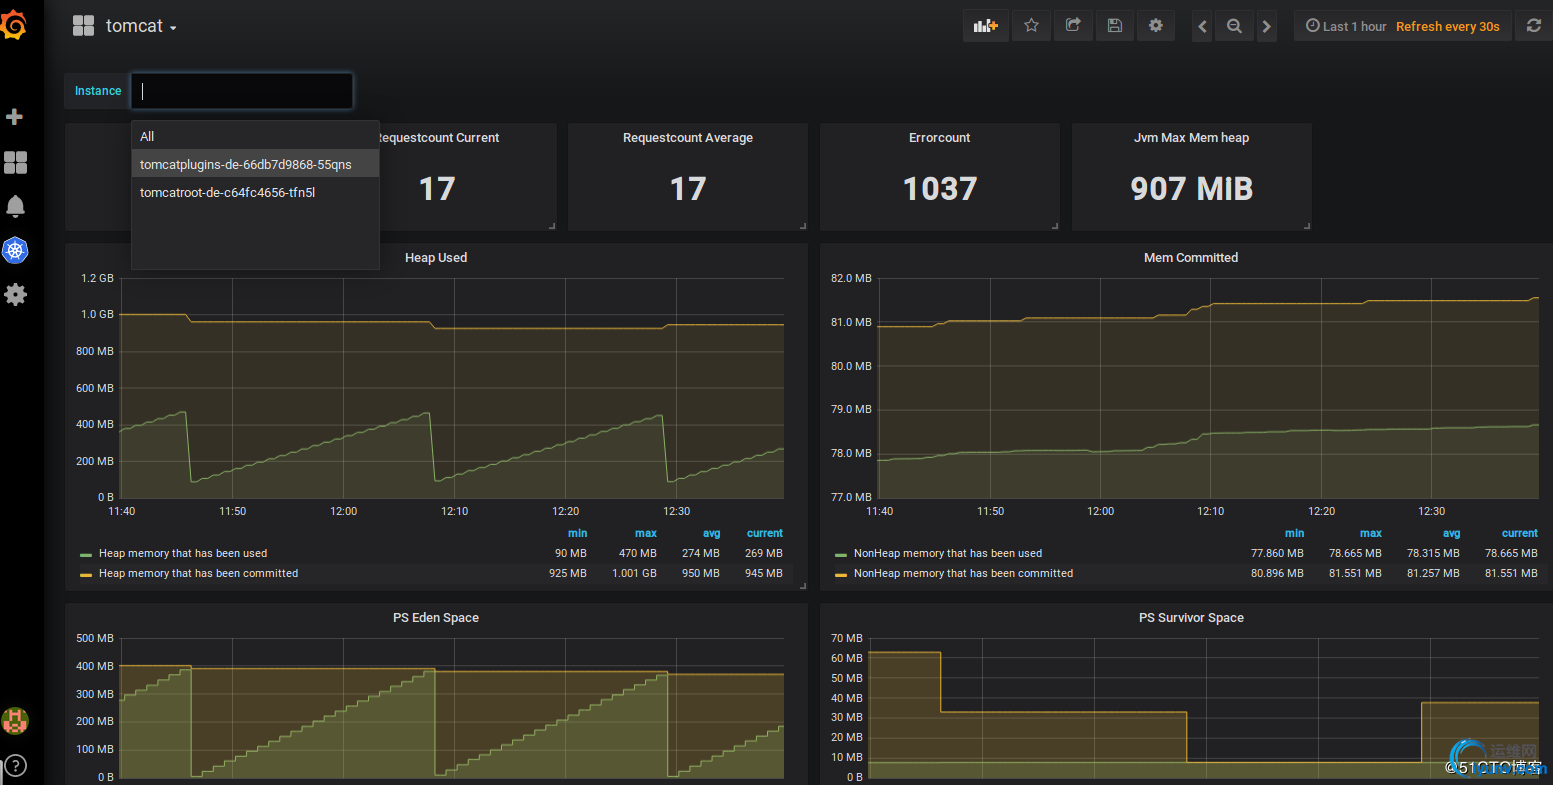Screen dimensions: 1553x785
Task: Open the Last 1 hour time picker
Action: (x=1346, y=27)
